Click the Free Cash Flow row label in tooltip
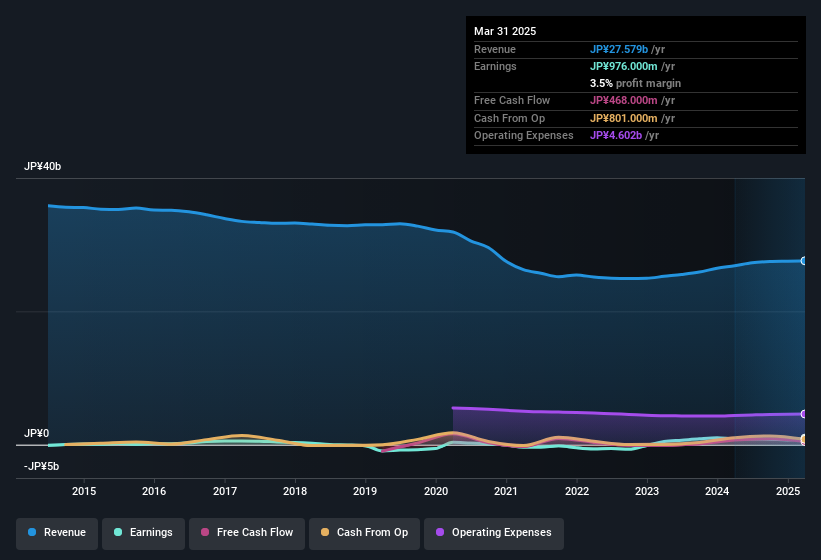Screen dimensions: 821x560 pyautogui.click(x=512, y=100)
